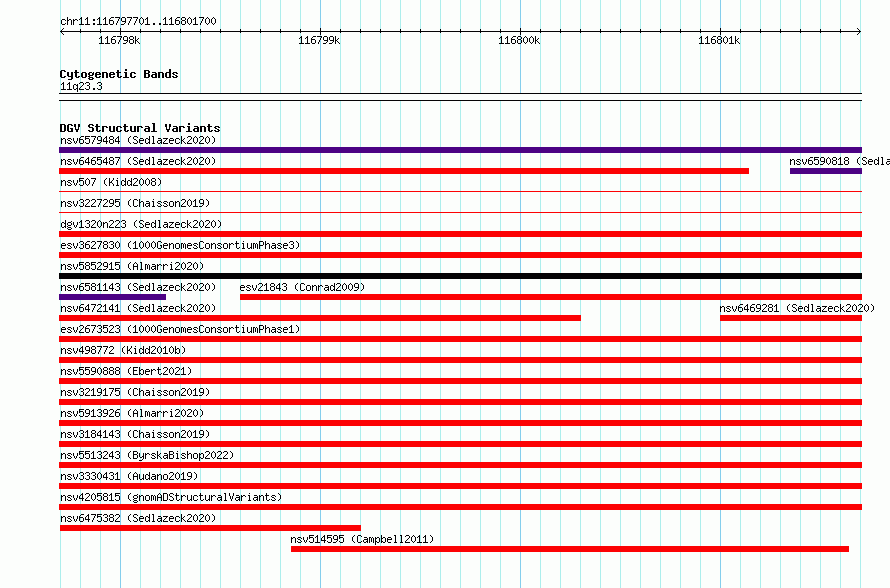Open nsv3219175 (Chaisson2019) label

click(x=135, y=392)
